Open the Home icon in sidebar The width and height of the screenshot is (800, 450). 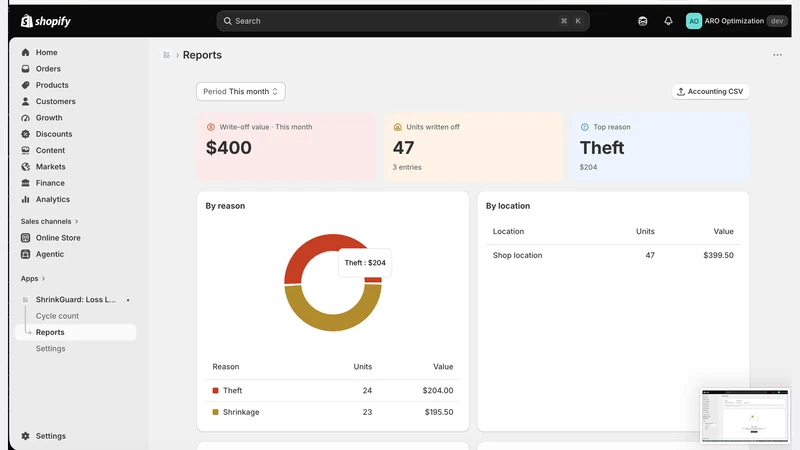26,52
